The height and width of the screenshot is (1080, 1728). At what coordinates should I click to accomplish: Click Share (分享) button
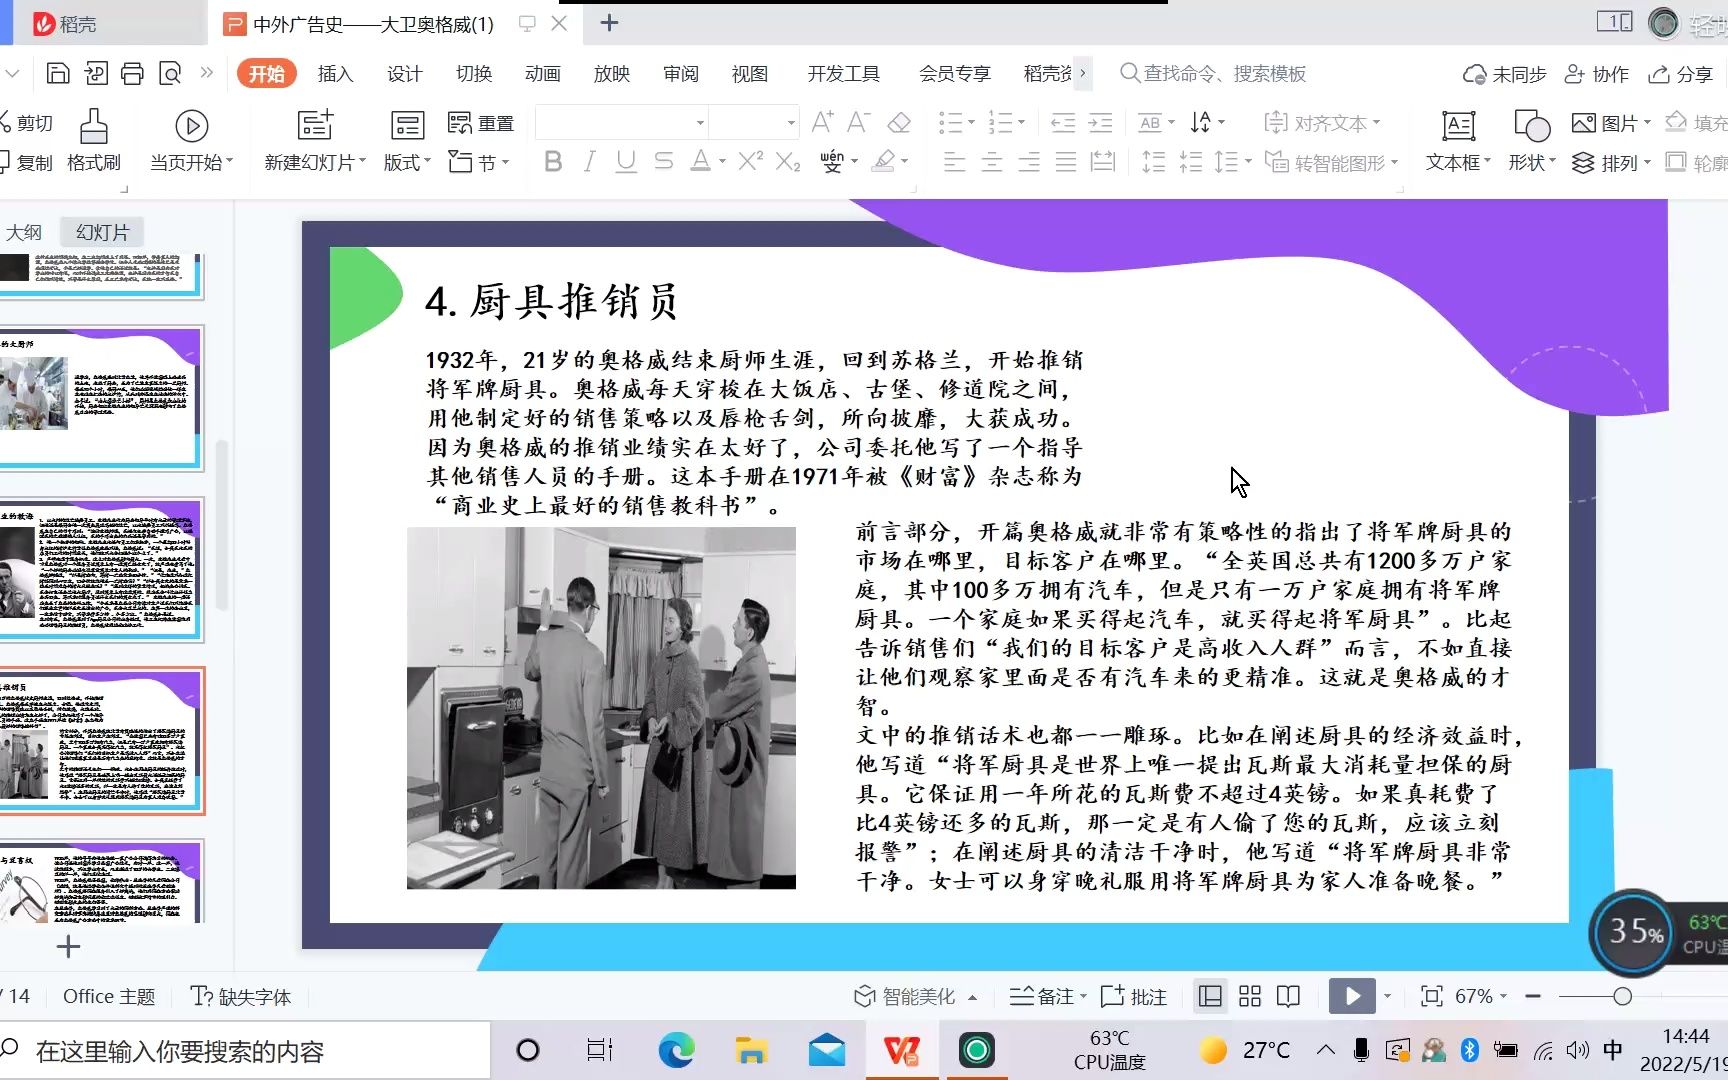pyautogui.click(x=1681, y=74)
